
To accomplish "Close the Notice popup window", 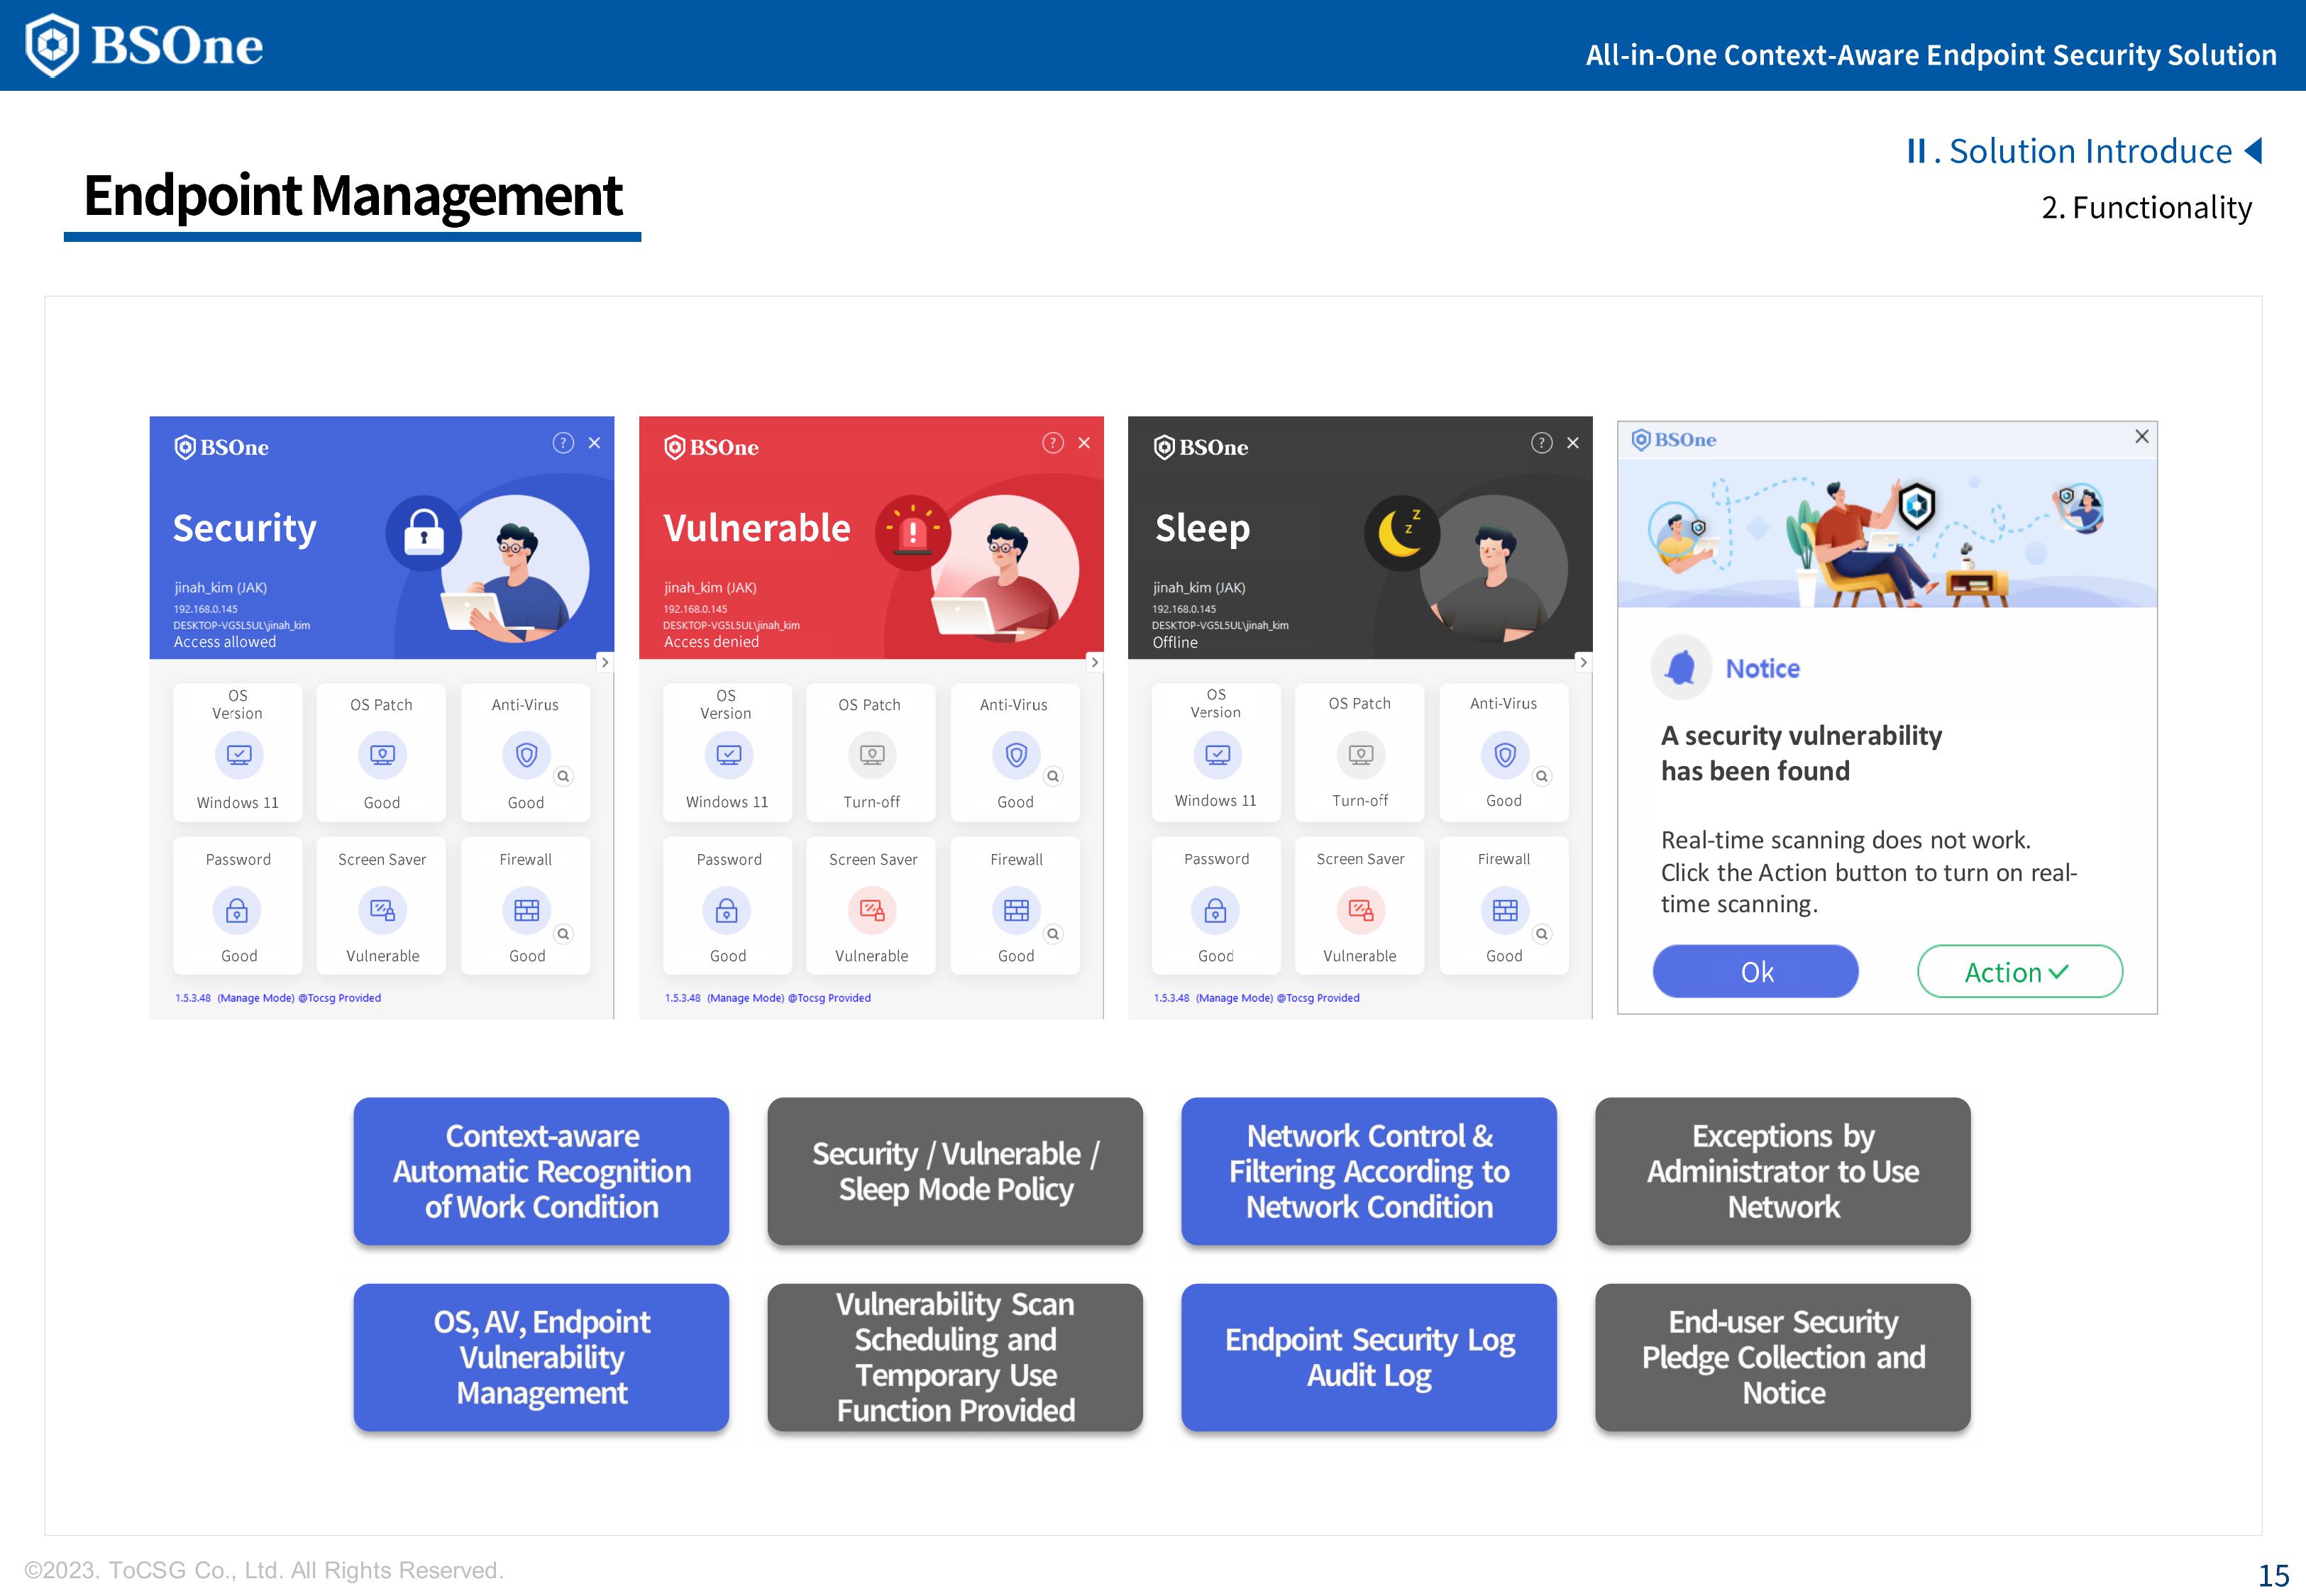I will (x=2141, y=437).
